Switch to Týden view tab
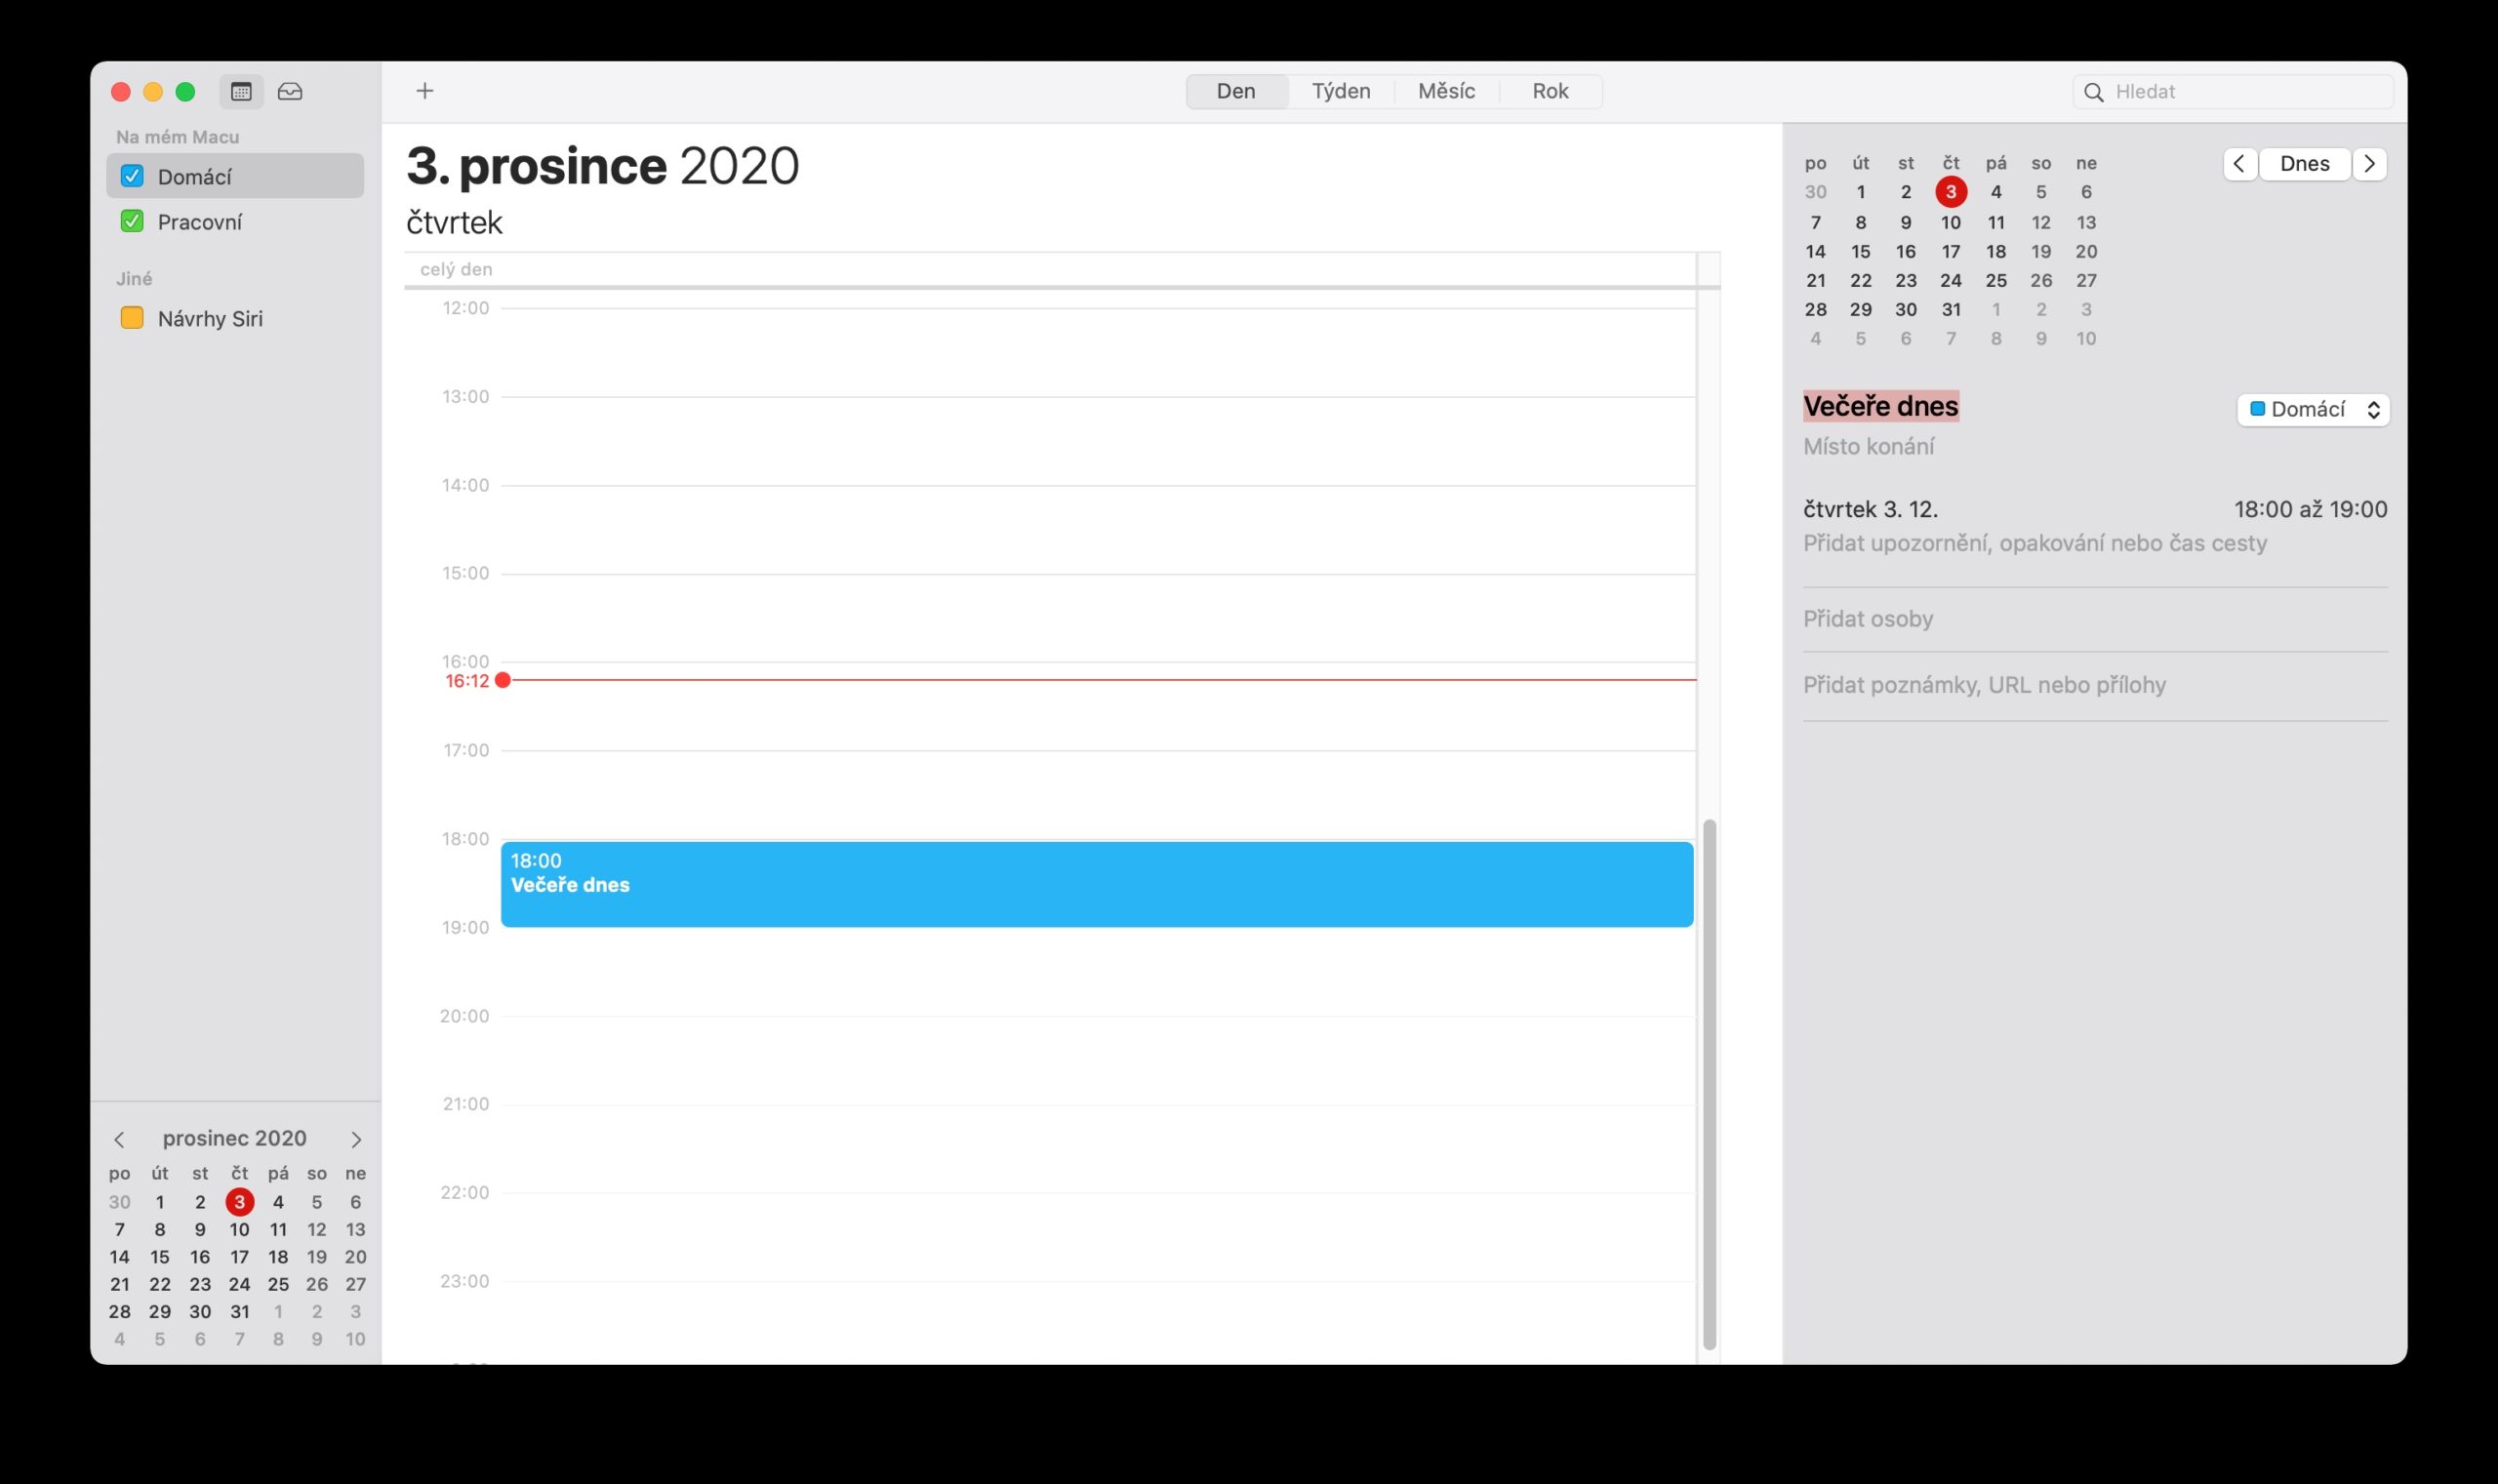 point(1340,91)
